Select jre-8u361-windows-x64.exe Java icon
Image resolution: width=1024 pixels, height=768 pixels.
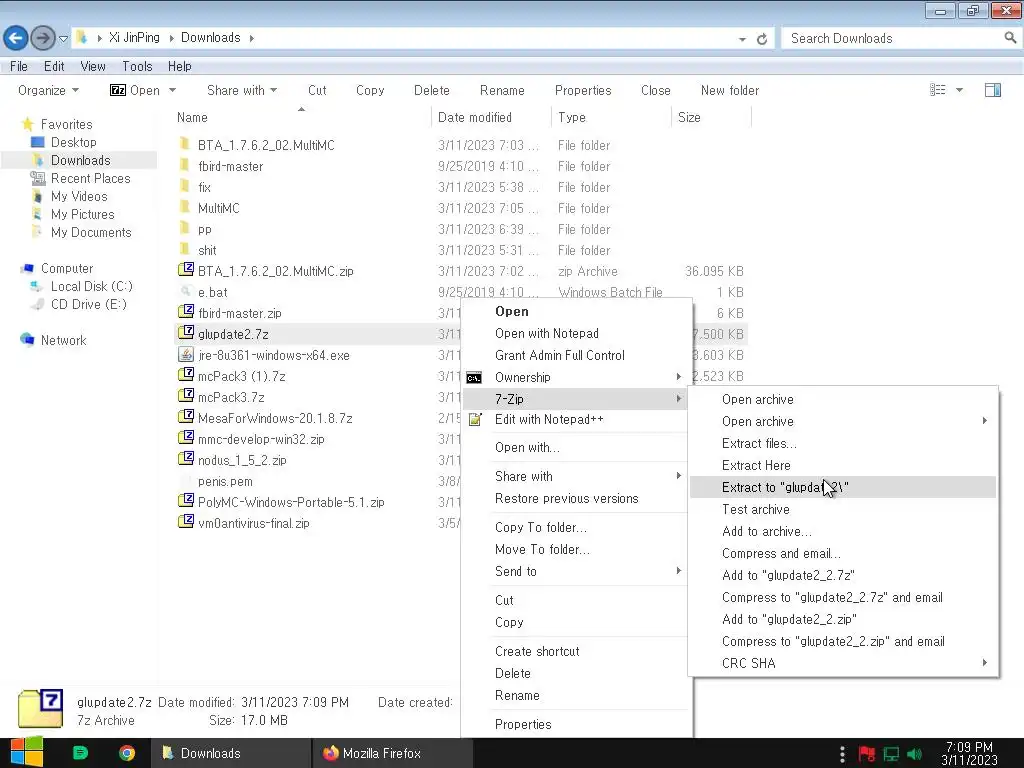pos(186,354)
